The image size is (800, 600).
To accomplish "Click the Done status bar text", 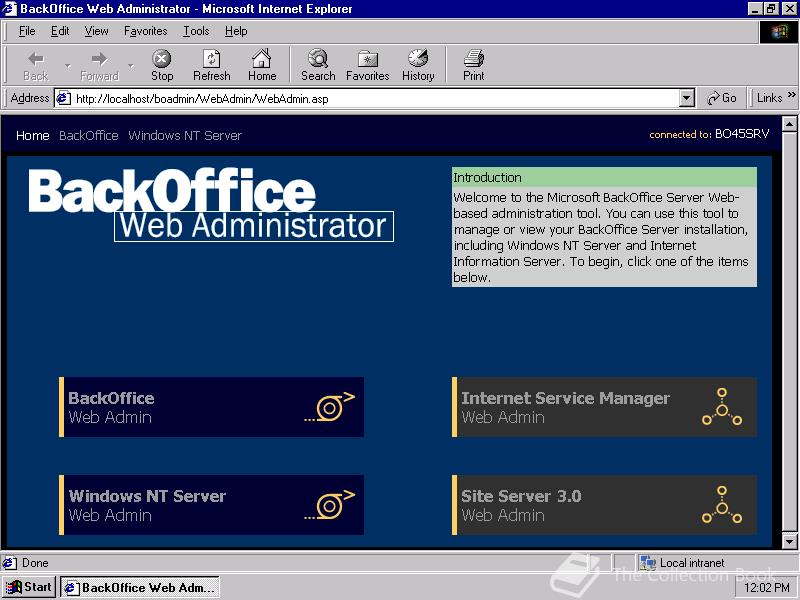I will (35, 563).
